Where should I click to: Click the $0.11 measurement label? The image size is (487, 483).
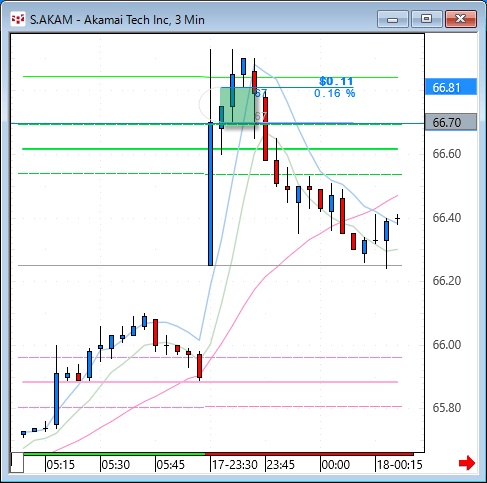tap(336, 81)
